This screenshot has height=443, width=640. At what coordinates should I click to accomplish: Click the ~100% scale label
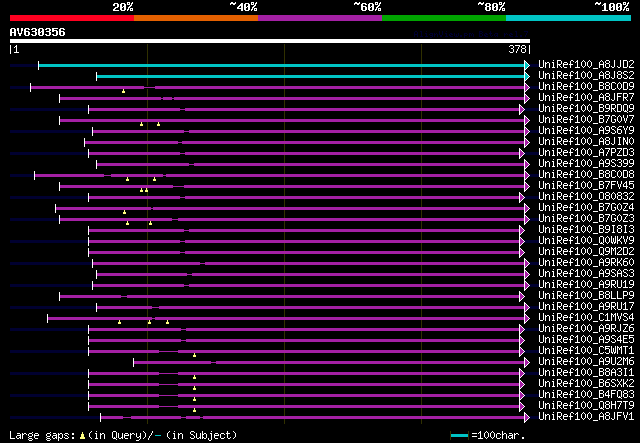tap(611, 7)
